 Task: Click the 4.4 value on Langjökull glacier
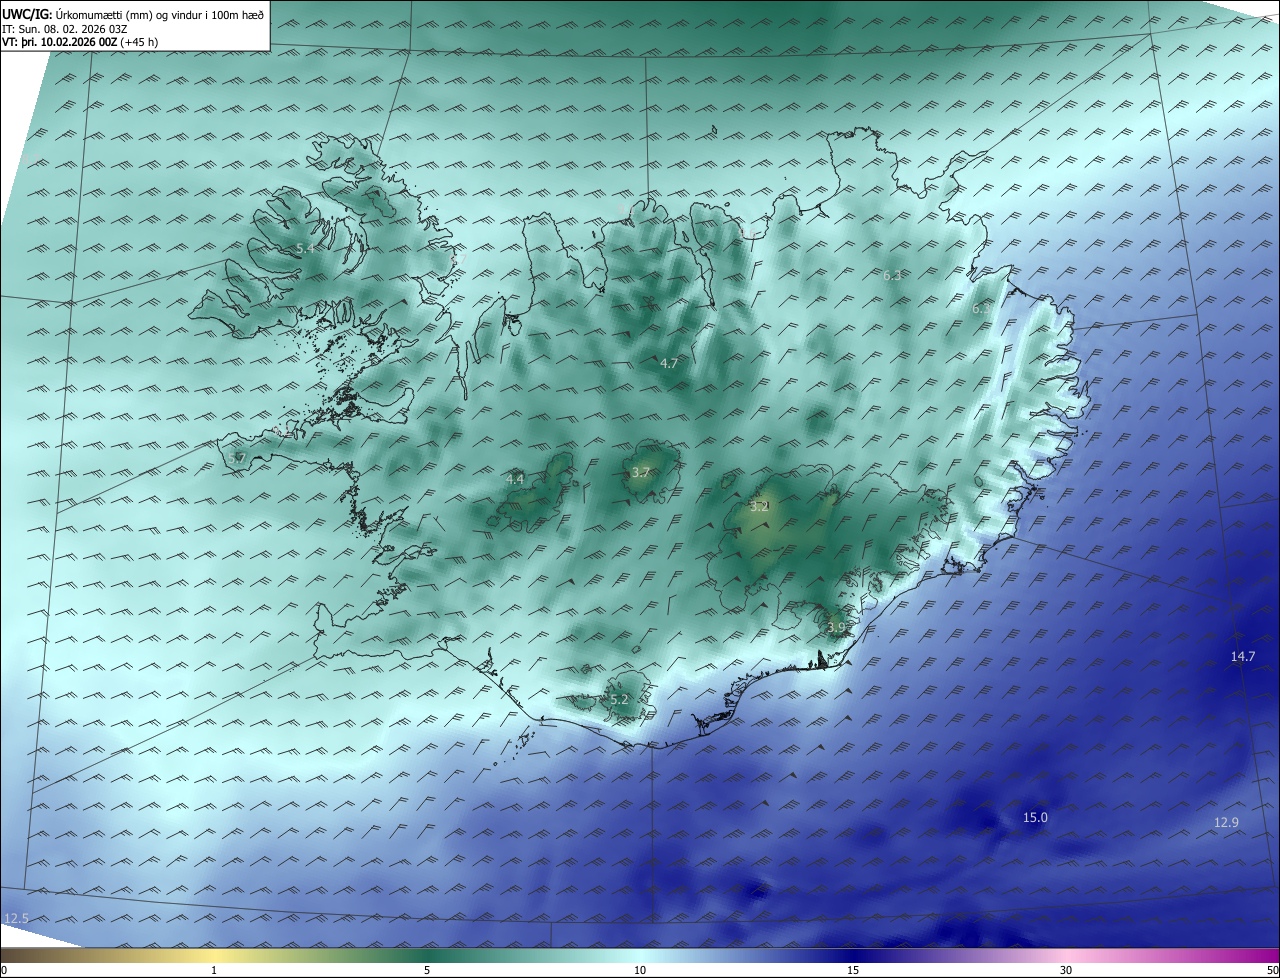coord(515,480)
